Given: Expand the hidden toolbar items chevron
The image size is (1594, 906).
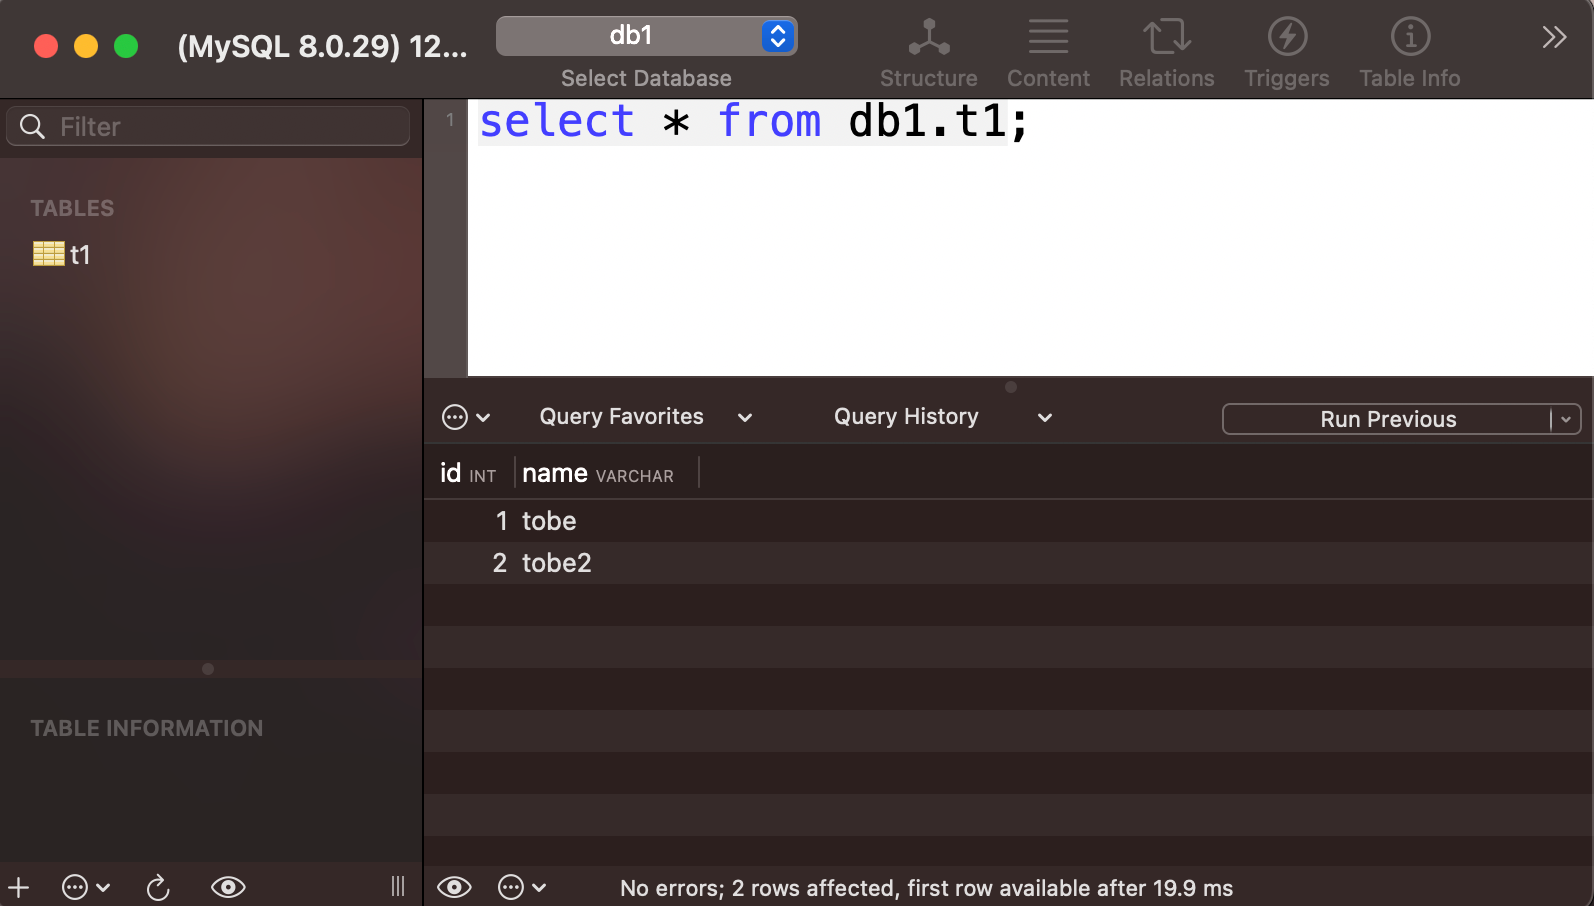Looking at the screenshot, I should tap(1553, 37).
